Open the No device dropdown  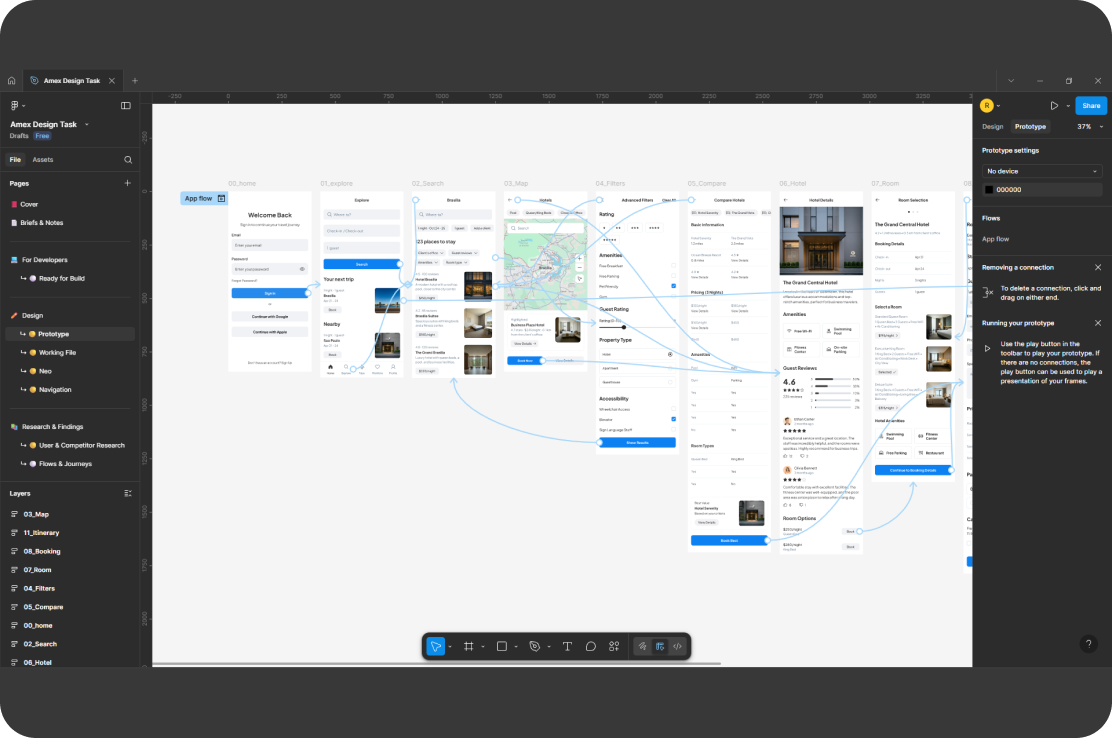click(x=1042, y=171)
